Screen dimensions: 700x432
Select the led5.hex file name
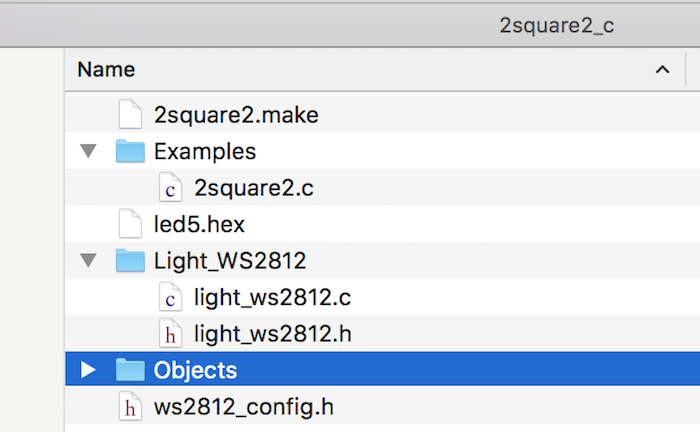coord(199,224)
